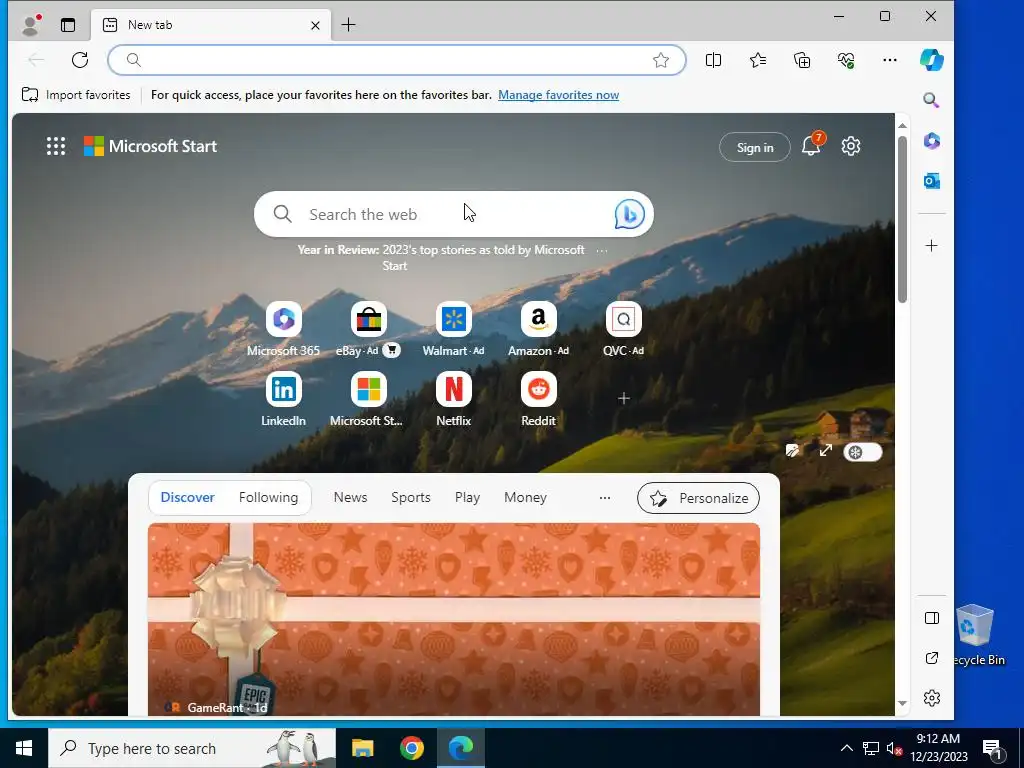Open the Favorites list icon
The height and width of the screenshot is (768, 1024).
tap(758, 60)
